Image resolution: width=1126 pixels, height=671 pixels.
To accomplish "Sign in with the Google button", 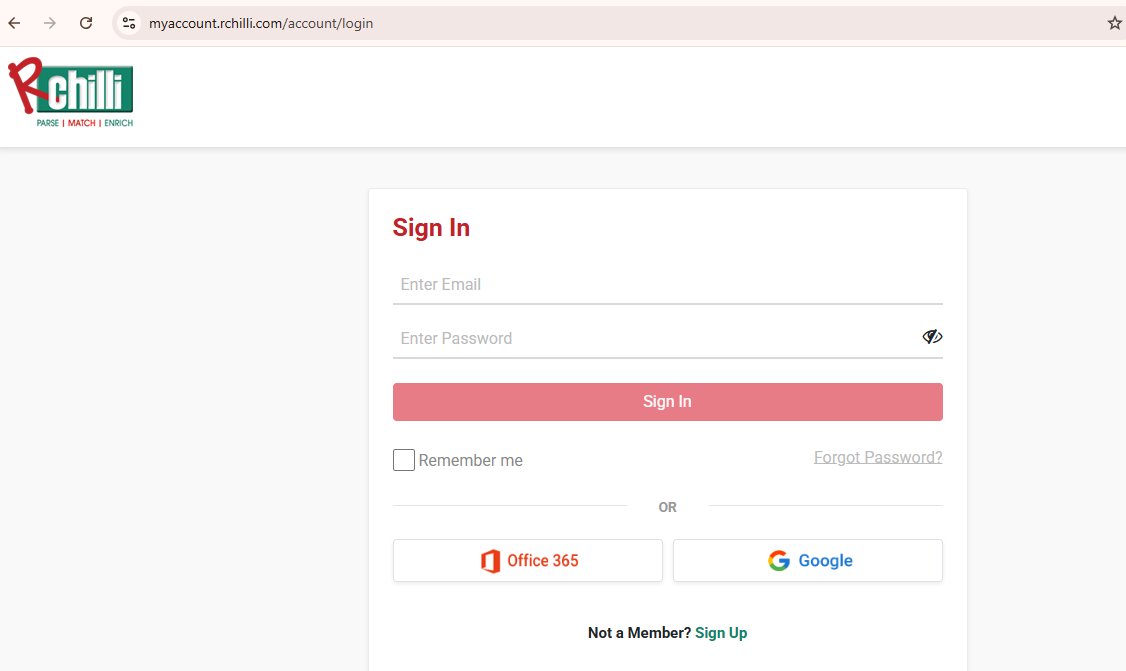I will pos(808,561).
